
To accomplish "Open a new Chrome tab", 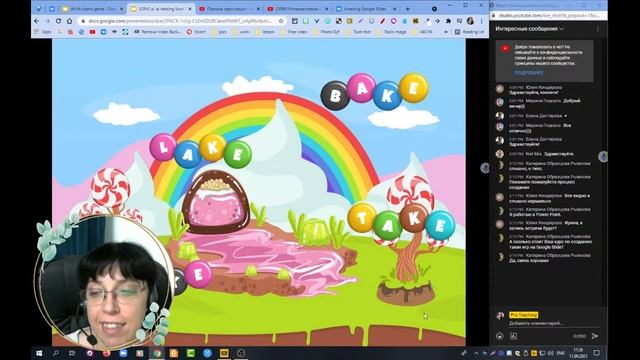I will 407,9.
